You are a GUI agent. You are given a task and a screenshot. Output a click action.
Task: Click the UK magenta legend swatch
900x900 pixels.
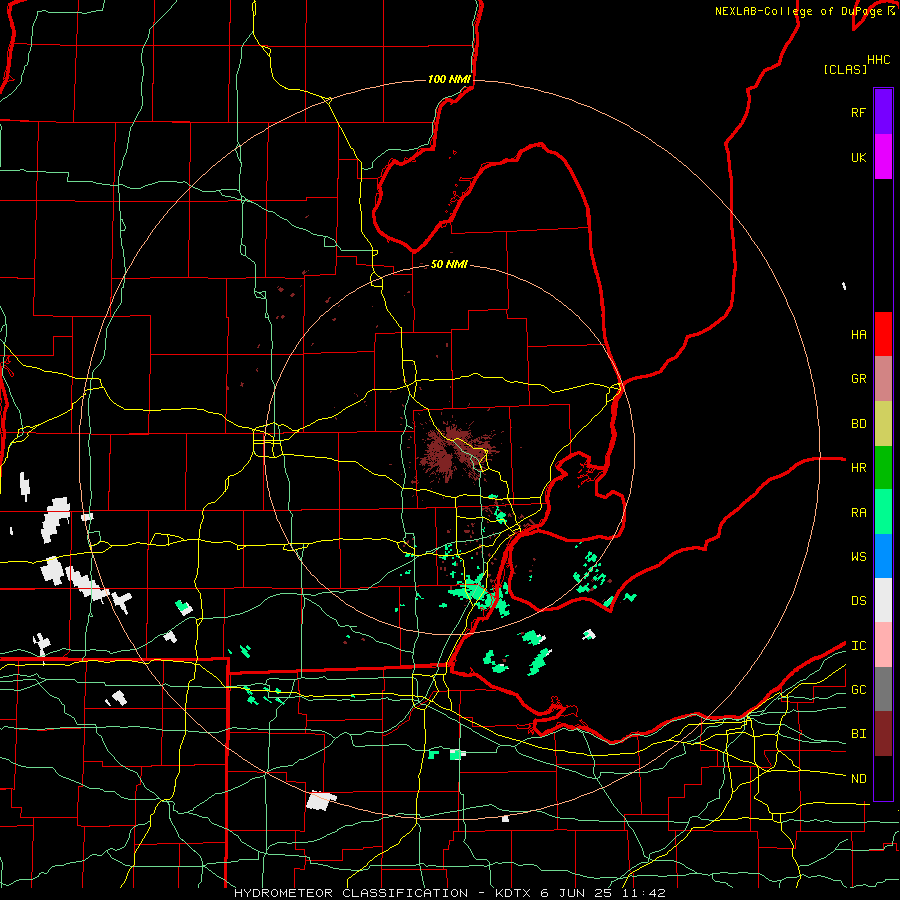pyautogui.click(x=883, y=157)
